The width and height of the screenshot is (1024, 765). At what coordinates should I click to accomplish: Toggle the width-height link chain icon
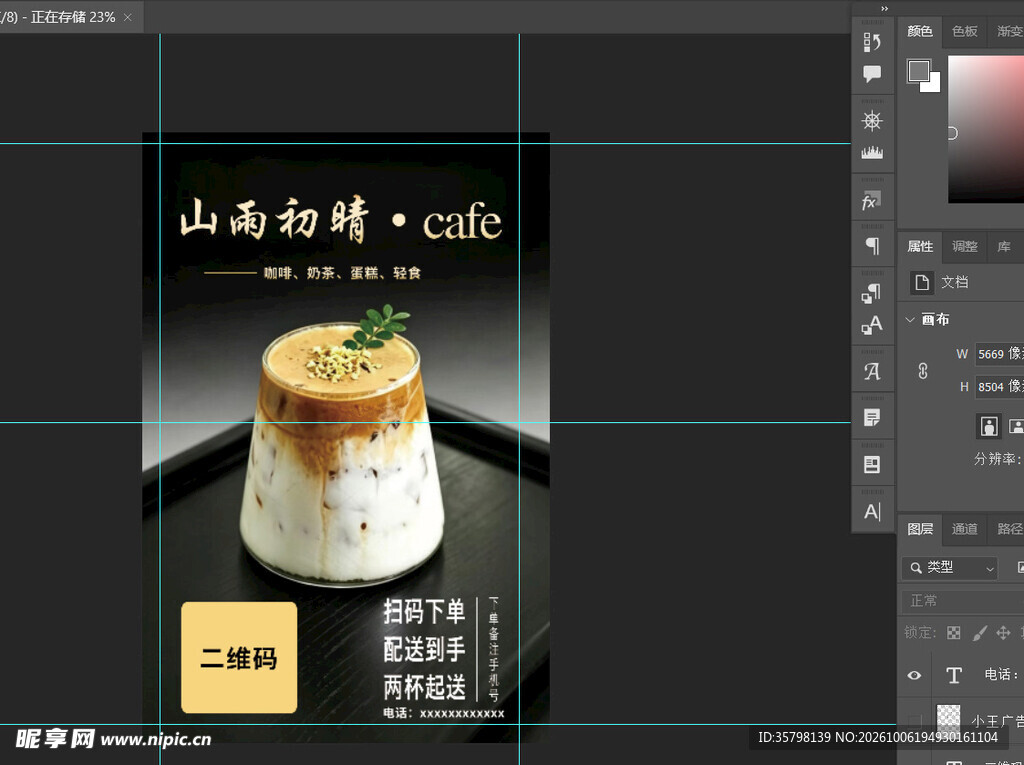[x=923, y=371]
